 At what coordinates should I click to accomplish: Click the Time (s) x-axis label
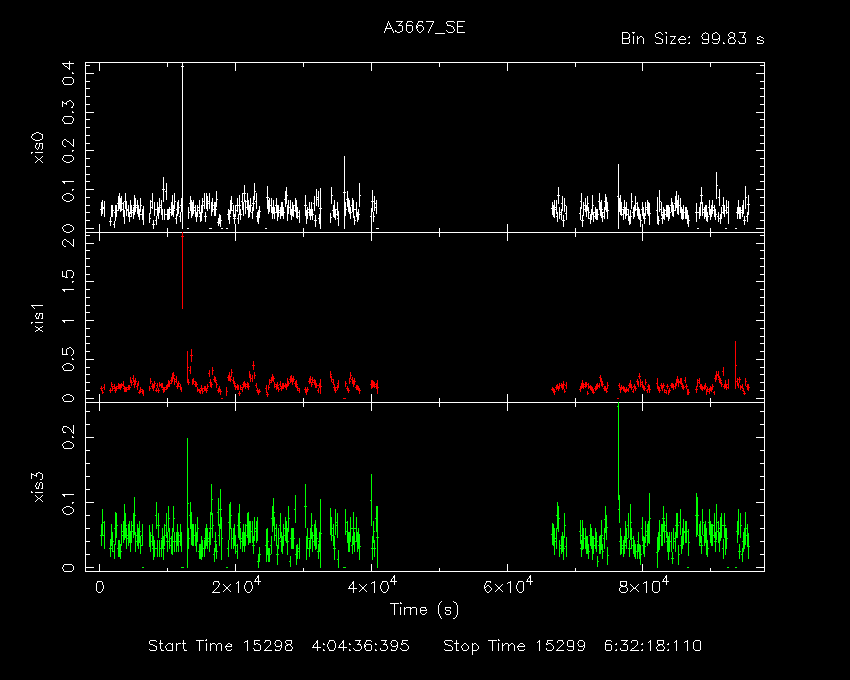[x=424, y=610]
